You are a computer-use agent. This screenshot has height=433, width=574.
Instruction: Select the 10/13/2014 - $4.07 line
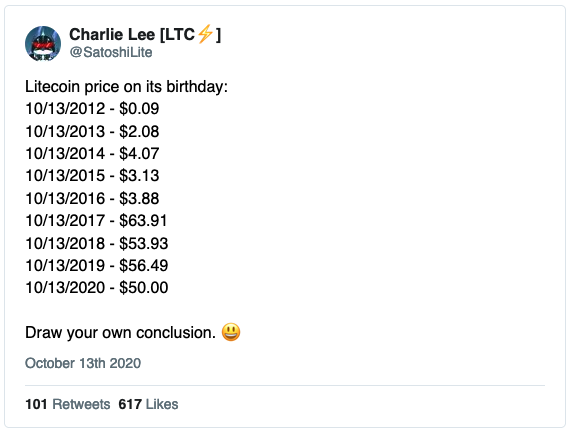pos(92,153)
